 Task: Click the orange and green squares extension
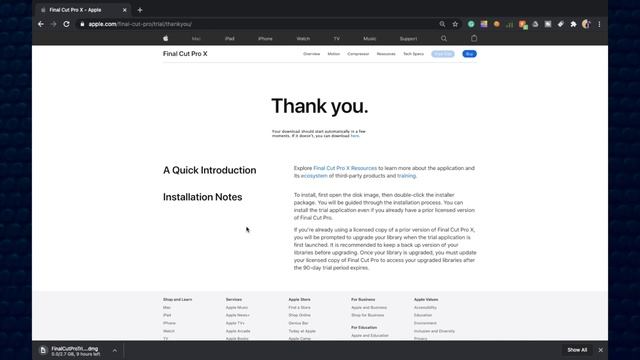click(523, 24)
